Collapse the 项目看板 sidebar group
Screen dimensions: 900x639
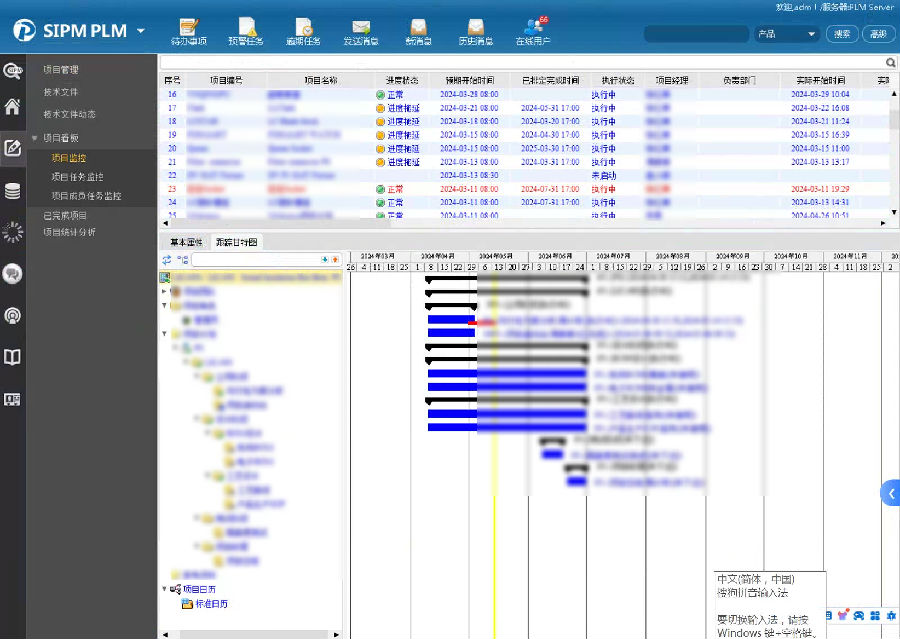pos(34,138)
